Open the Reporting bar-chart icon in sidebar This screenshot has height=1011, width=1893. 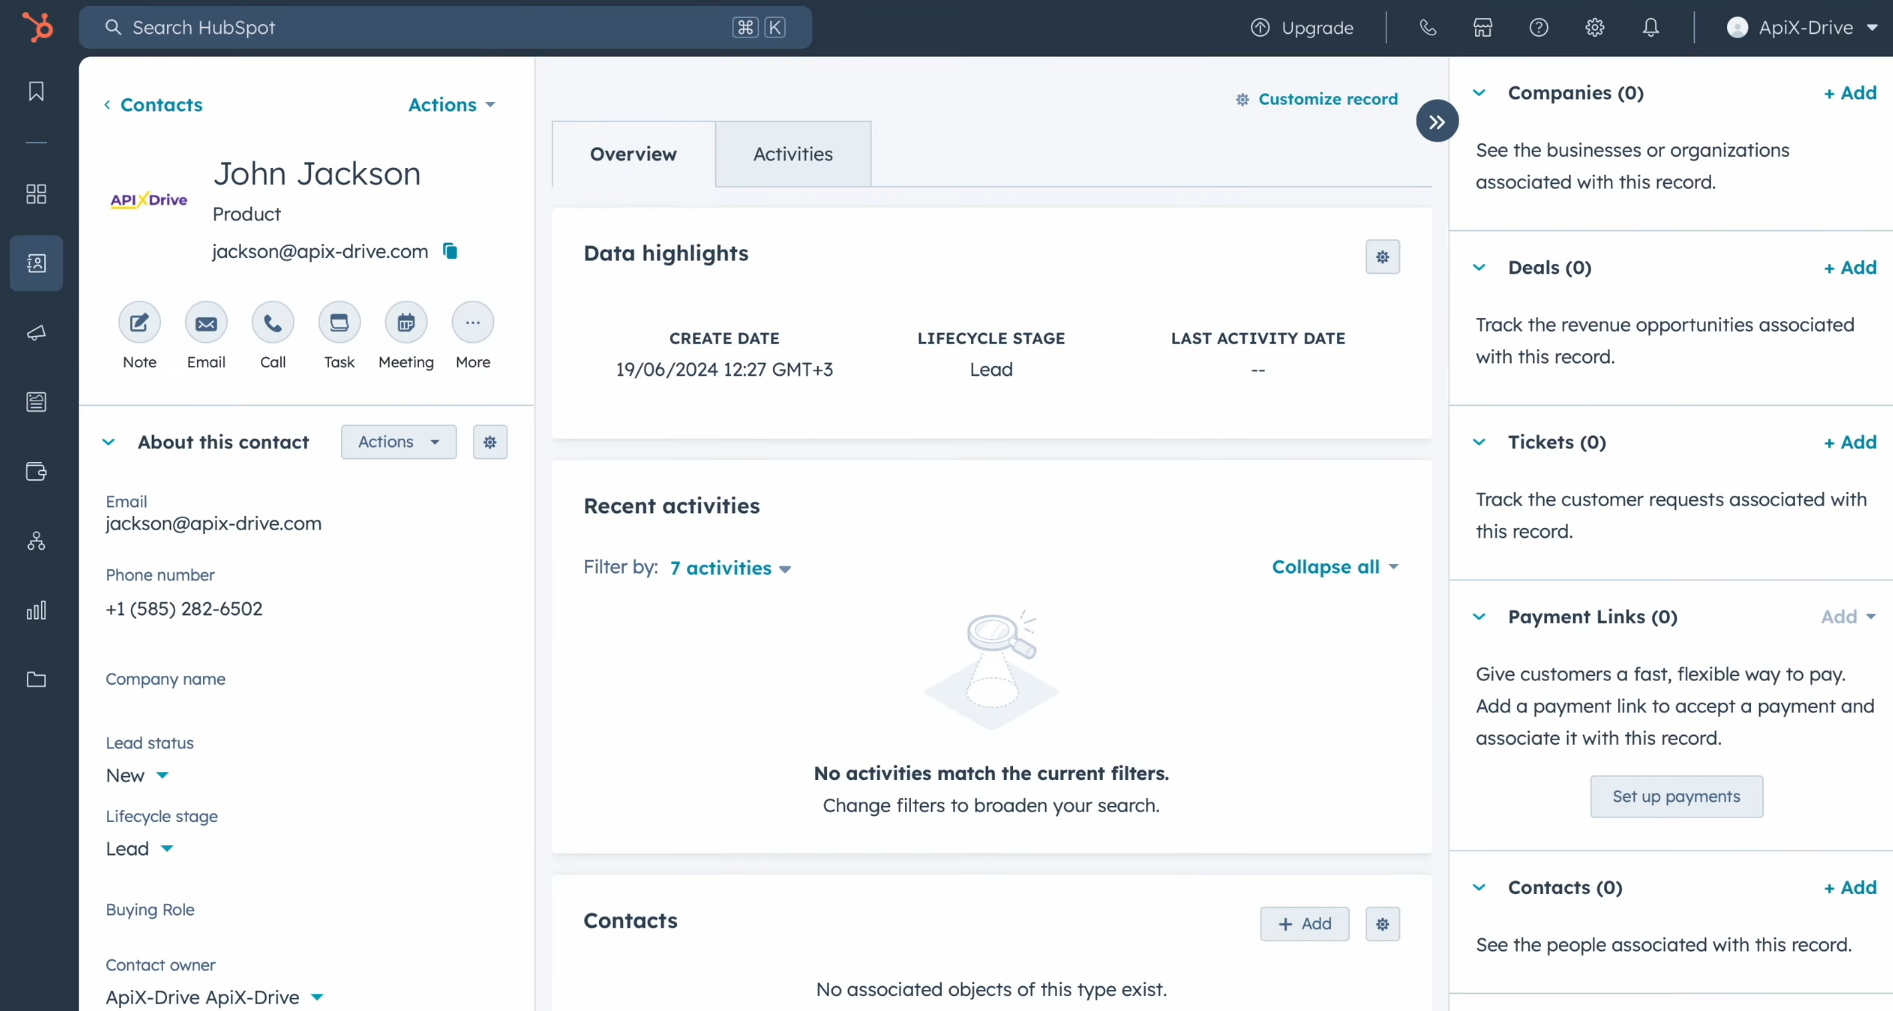pos(36,610)
